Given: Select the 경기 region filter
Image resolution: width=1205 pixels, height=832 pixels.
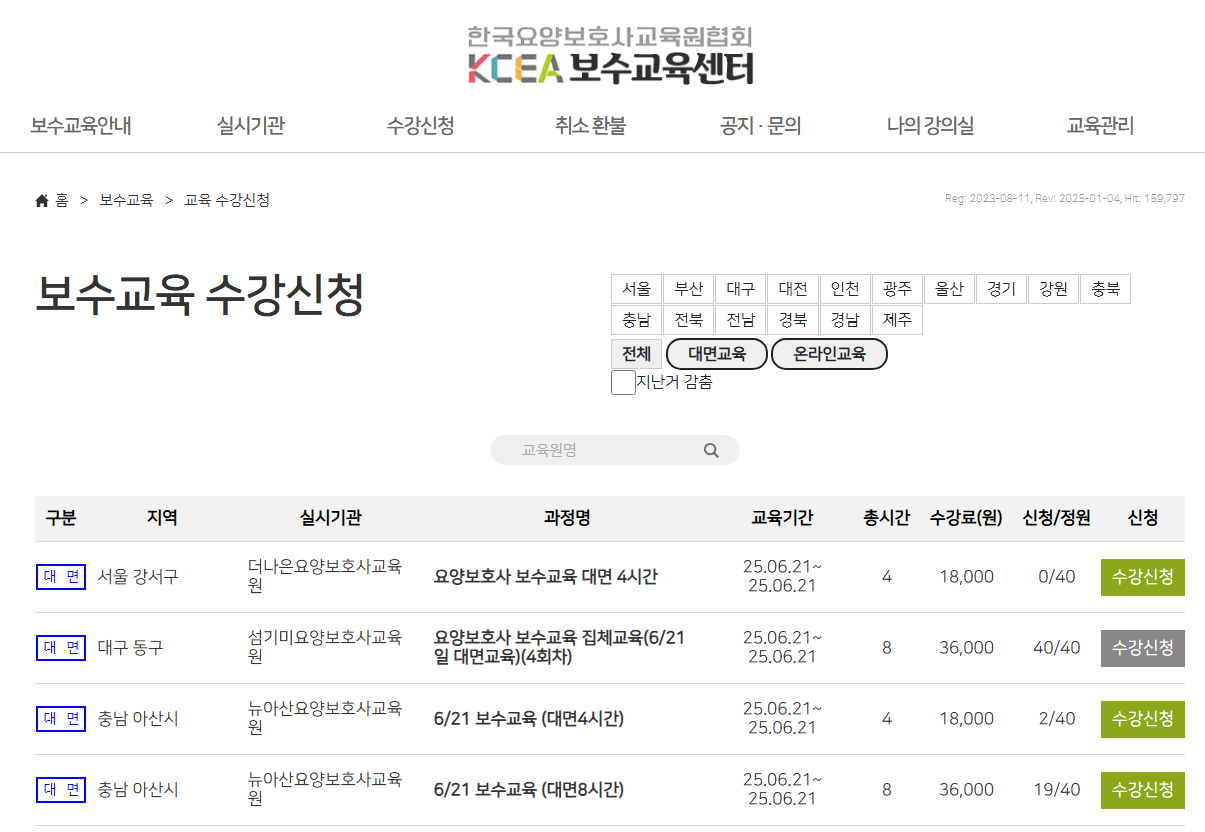Looking at the screenshot, I should click(x=1001, y=288).
